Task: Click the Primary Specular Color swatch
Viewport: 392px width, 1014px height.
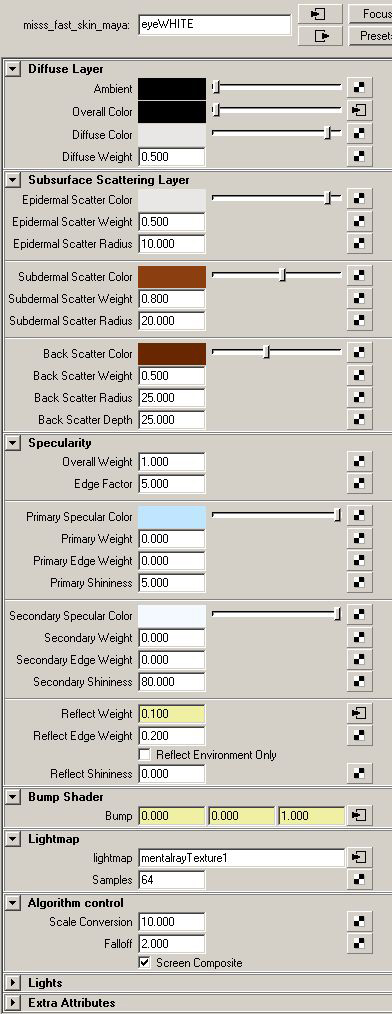Action: pyautogui.click(x=172, y=517)
